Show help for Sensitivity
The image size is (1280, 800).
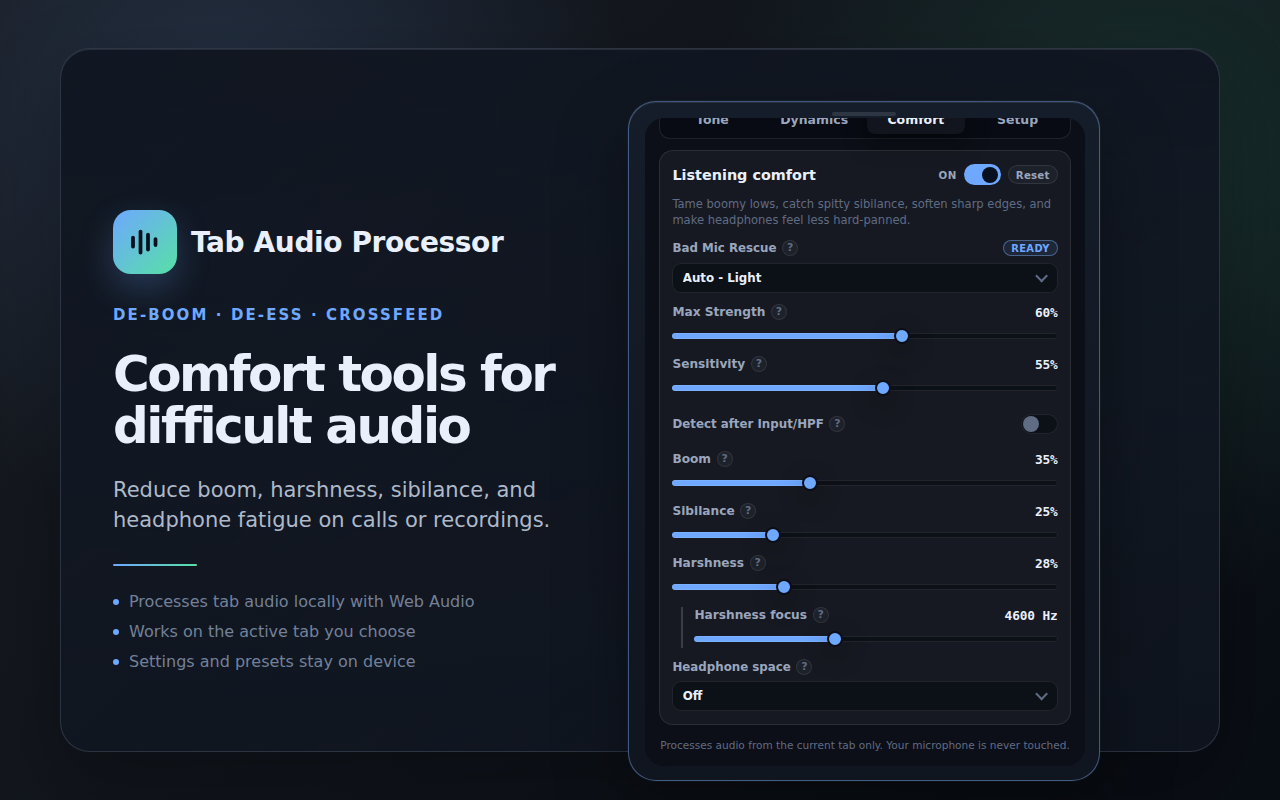759,364
